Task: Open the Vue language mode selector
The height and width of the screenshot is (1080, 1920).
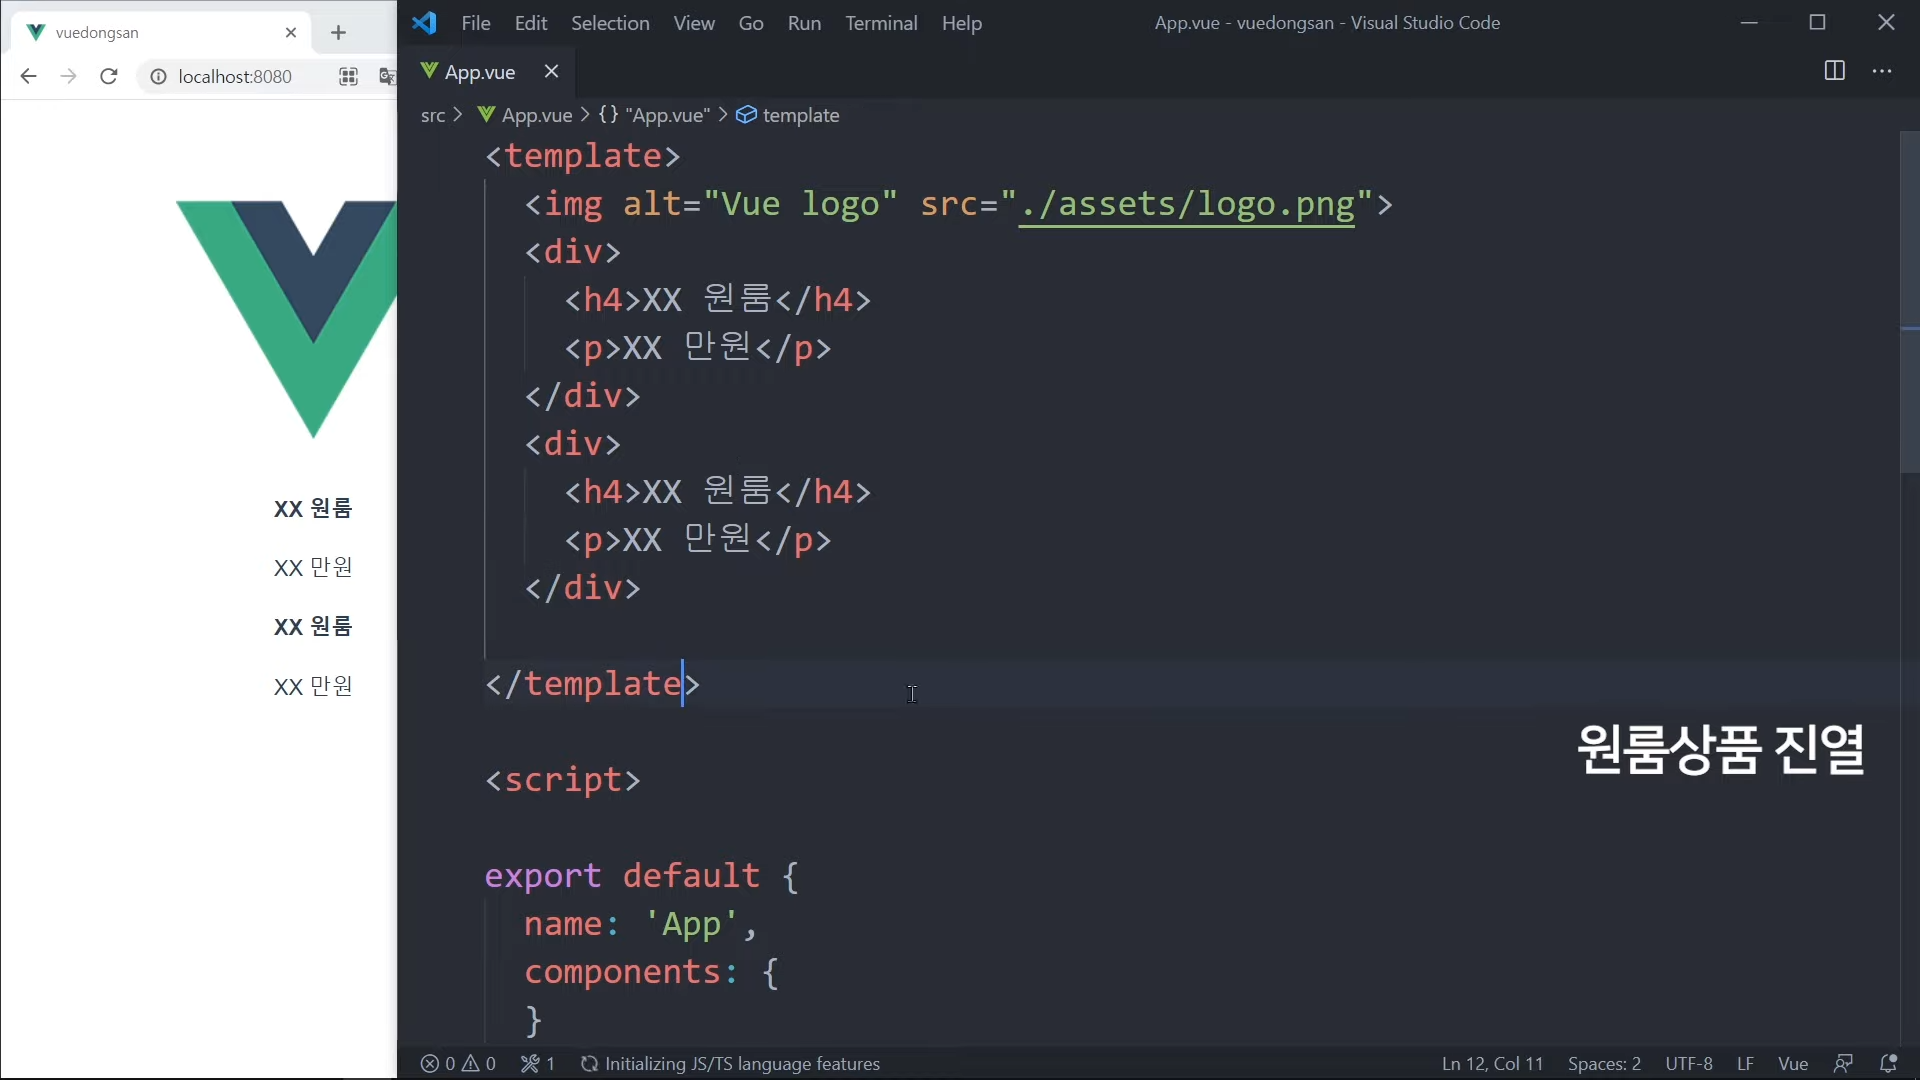Action: (x=1792, y=1064)
